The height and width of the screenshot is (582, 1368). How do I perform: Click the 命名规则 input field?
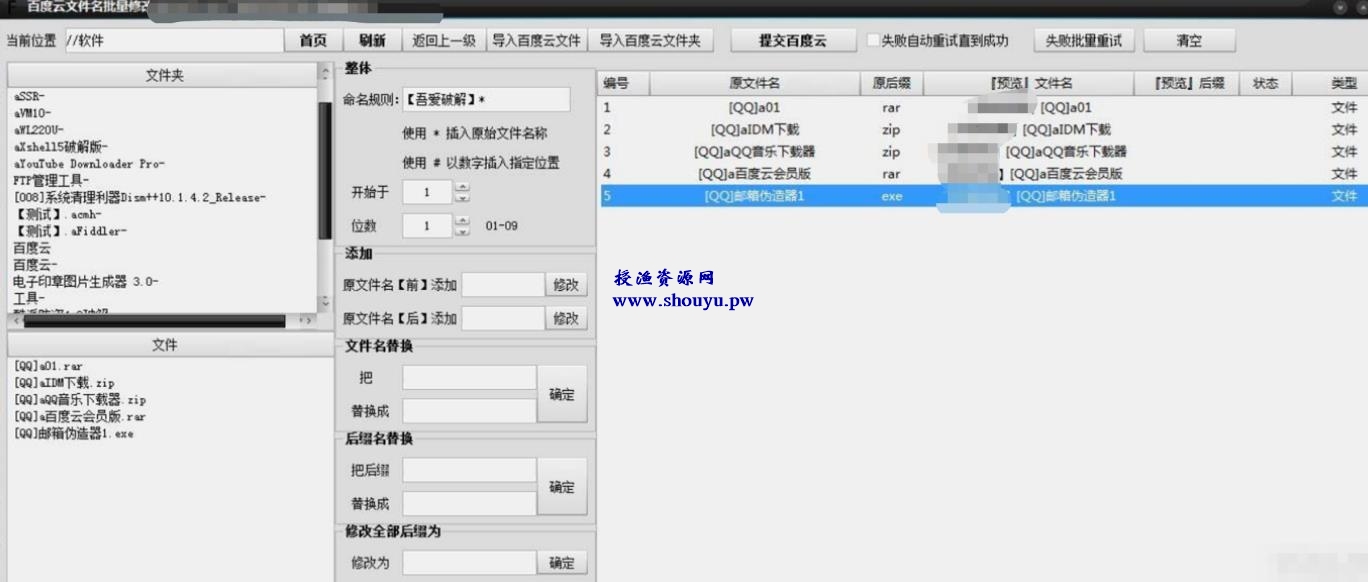[485, 99]
